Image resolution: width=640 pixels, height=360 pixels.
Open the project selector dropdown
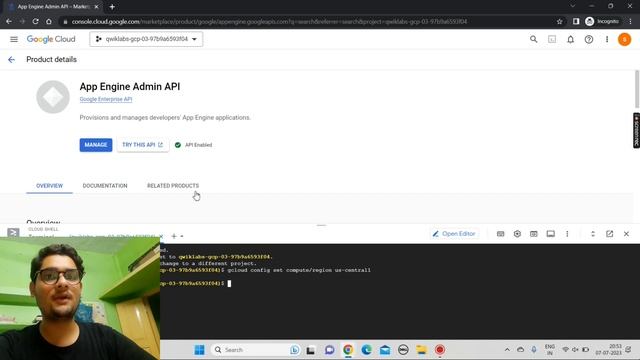pos(146,39)
